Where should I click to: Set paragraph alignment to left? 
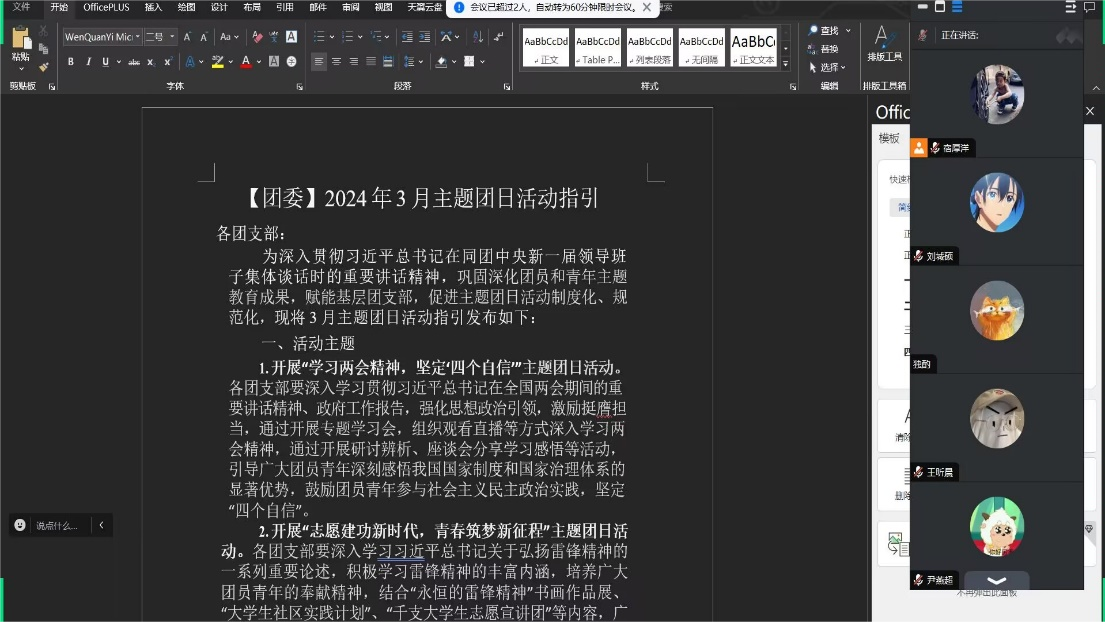(x=319, y=62)
